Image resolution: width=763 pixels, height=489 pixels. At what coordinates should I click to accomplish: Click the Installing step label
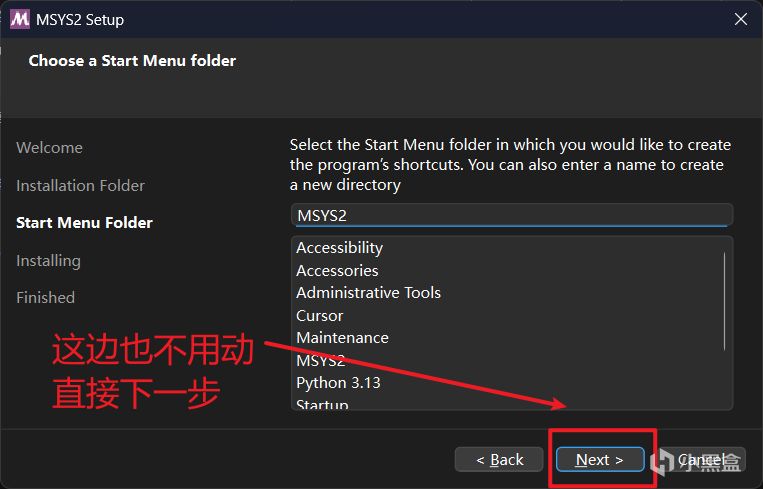(48, 261)
